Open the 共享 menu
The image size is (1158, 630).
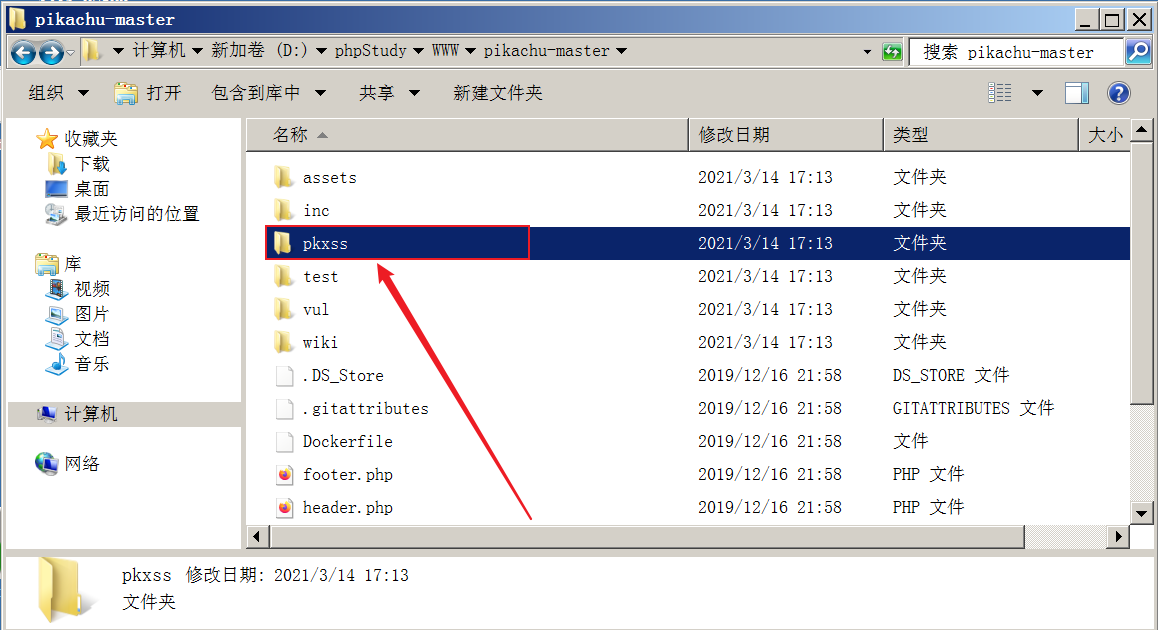[x=389, y=93]
